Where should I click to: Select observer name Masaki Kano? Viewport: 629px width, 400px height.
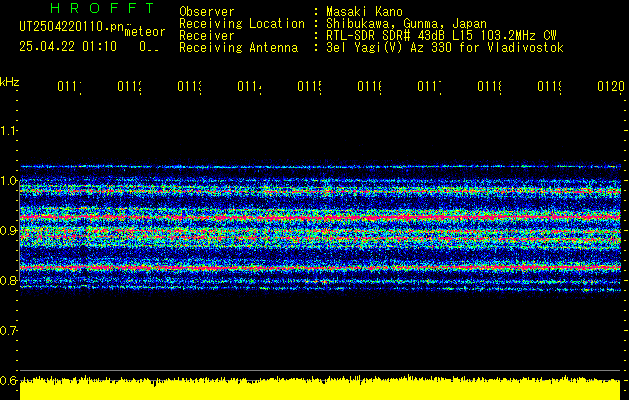pyautogui.click(x=364, y=12)
